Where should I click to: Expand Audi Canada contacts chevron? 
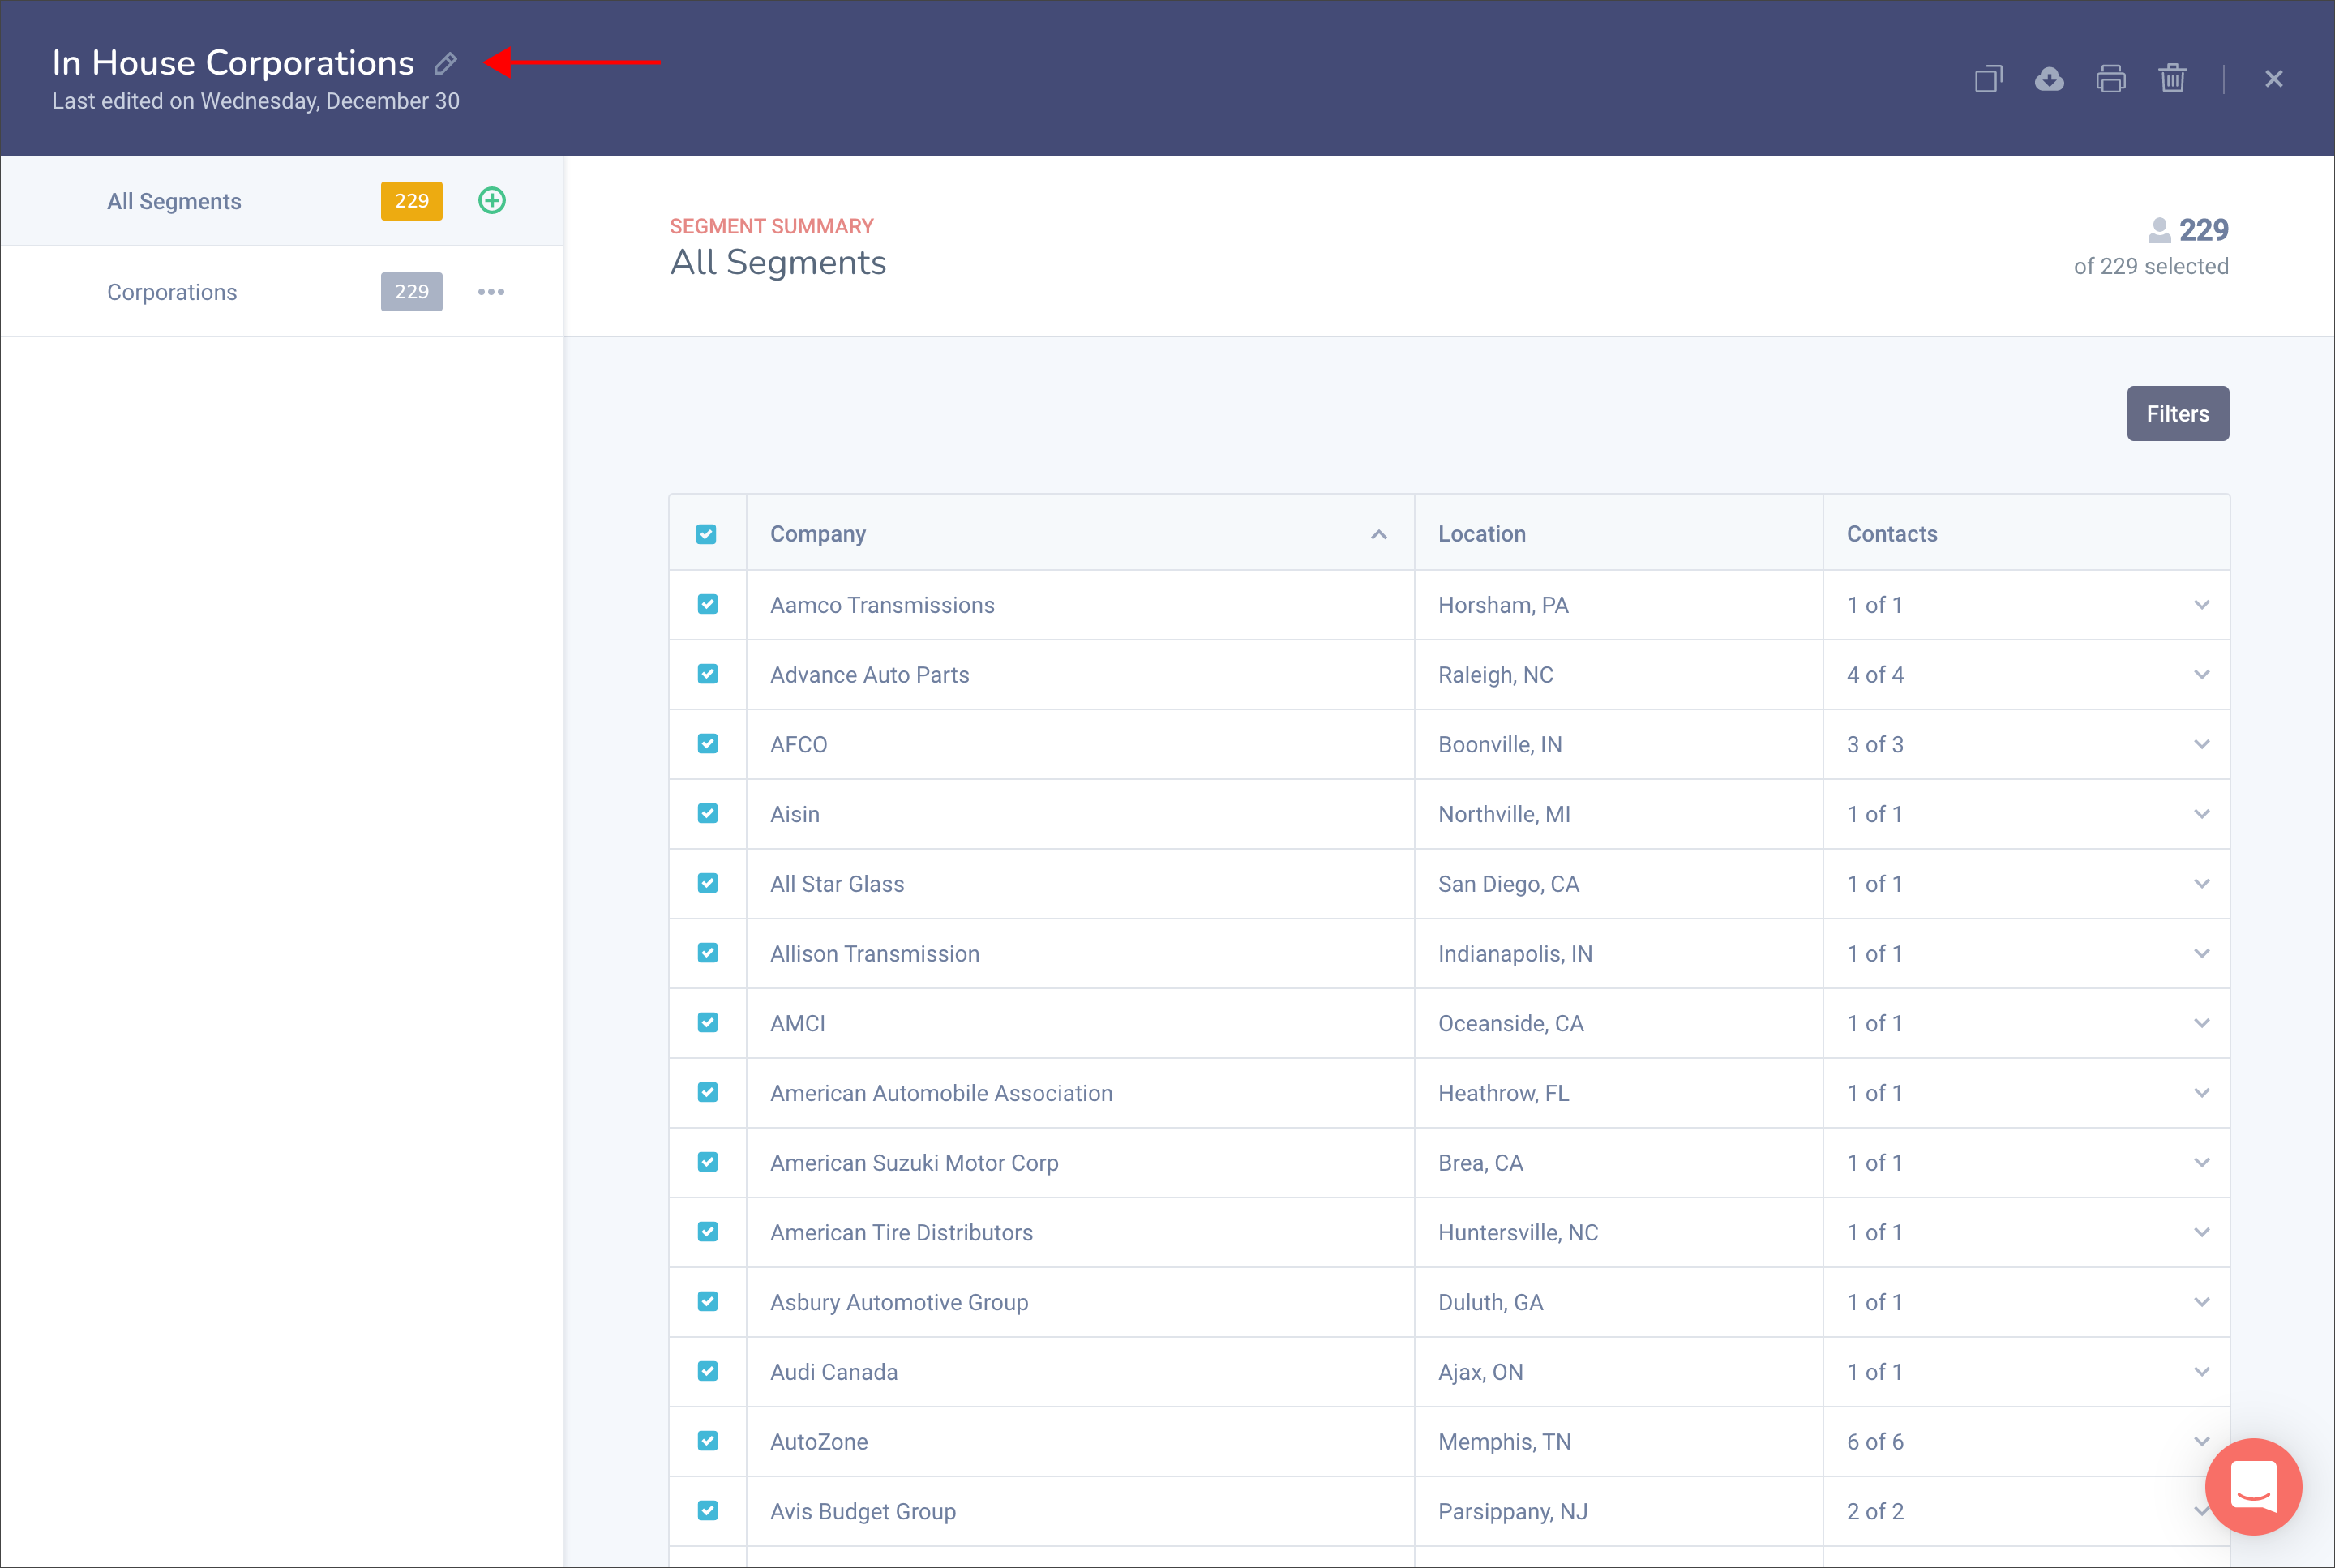(x=2202, y=1373)
